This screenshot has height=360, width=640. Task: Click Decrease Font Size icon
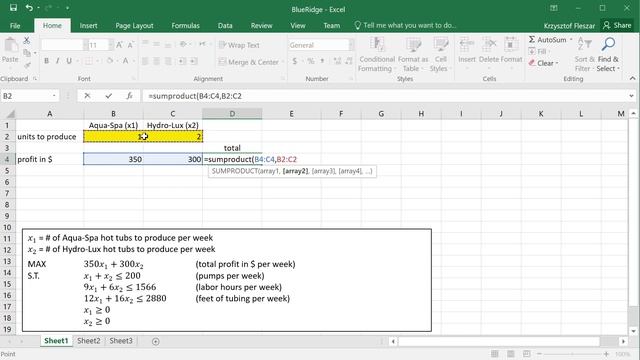coord(131,45)
